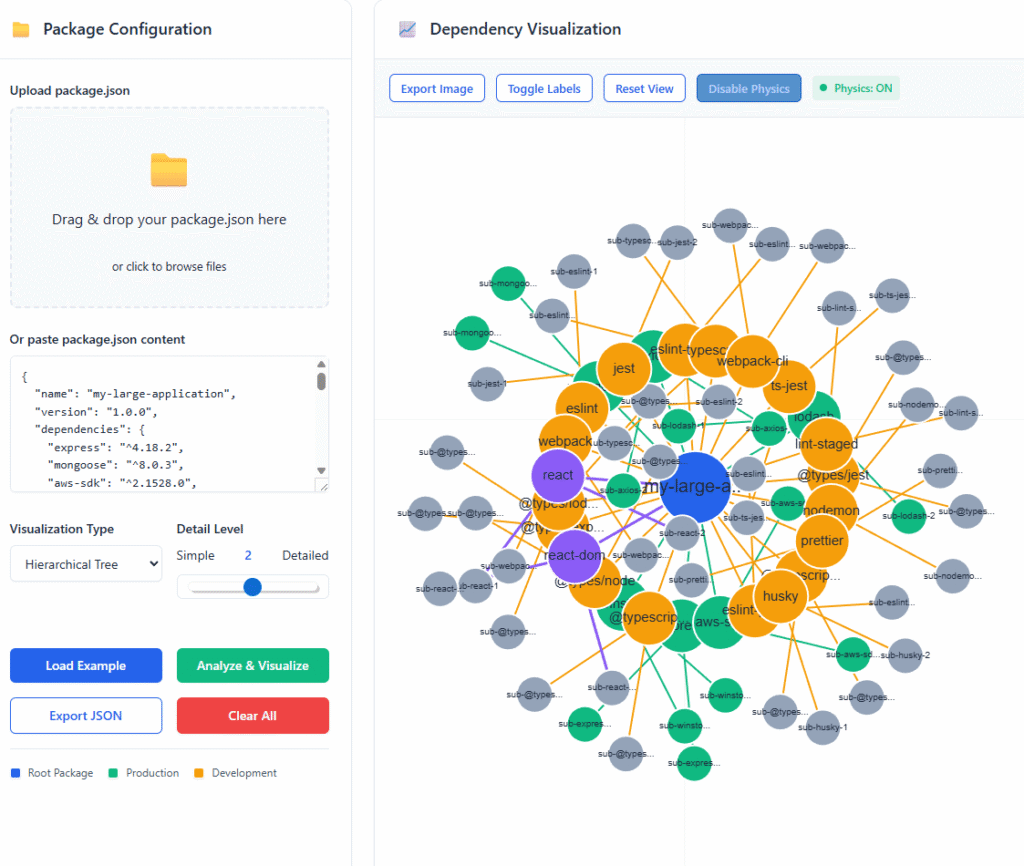Viewport: 1024px width, 866px height.
Task: Select the my-large-application root node
Action: (693, 486)
